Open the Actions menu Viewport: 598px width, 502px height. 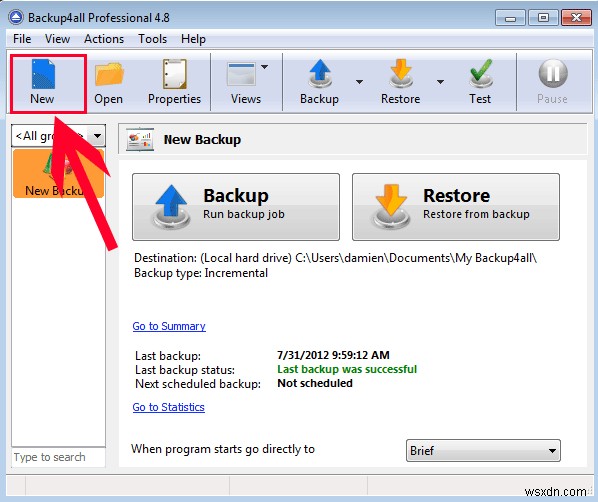point(104,39)
